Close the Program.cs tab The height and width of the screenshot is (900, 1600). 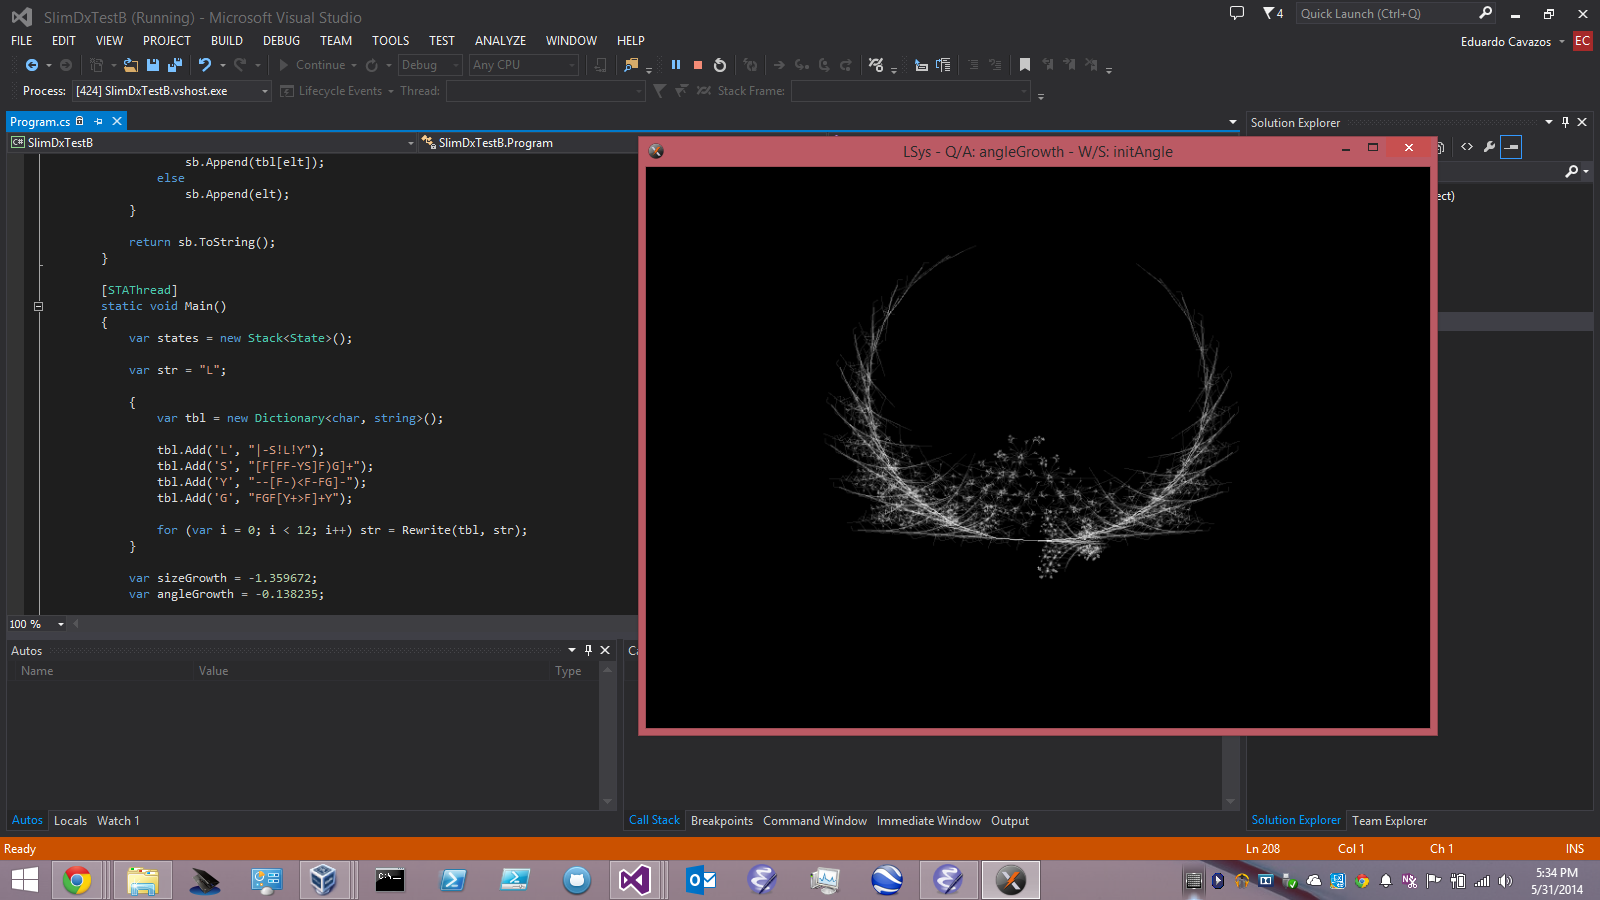(x=117, y=121)
